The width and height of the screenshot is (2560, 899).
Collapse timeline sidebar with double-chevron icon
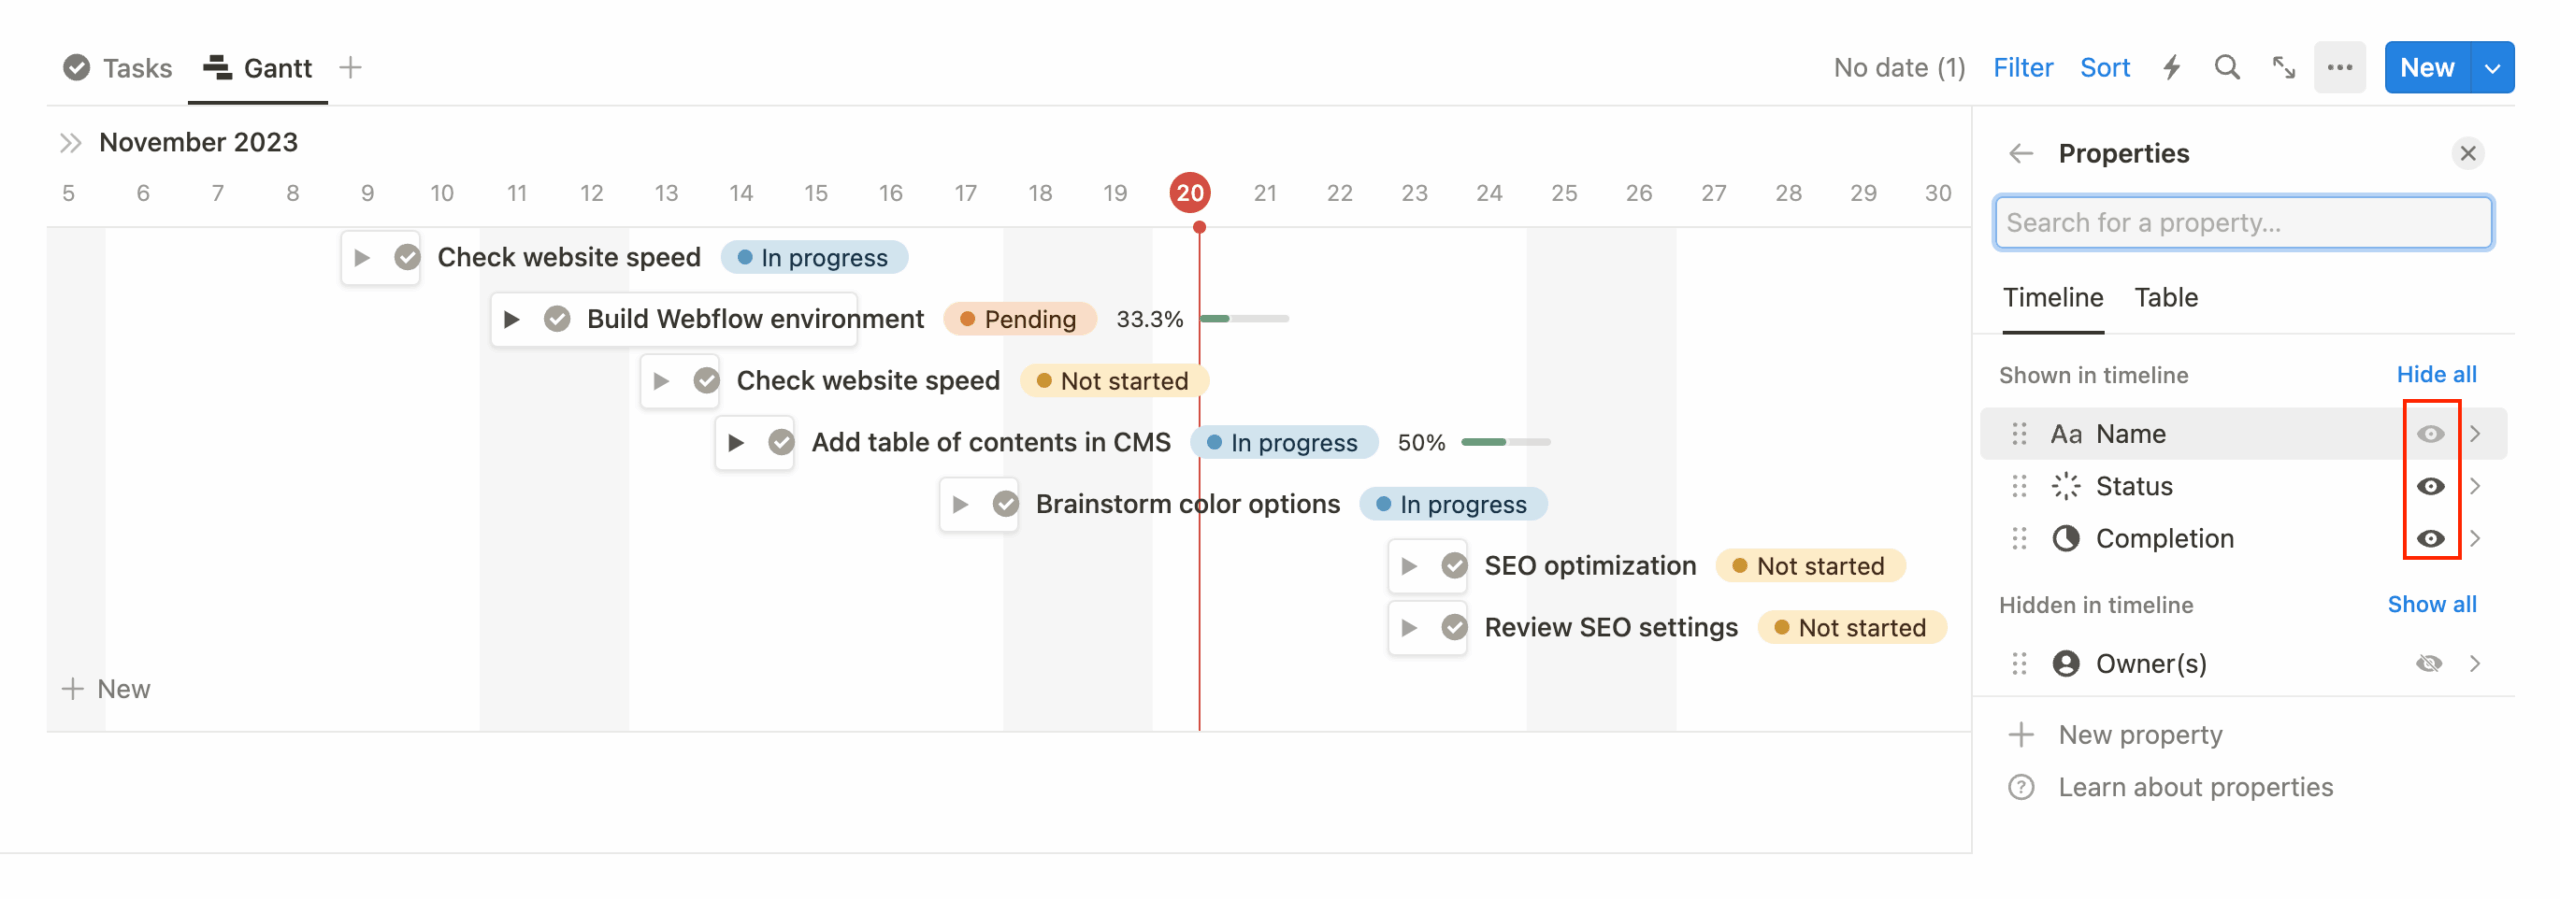[70, 143]
